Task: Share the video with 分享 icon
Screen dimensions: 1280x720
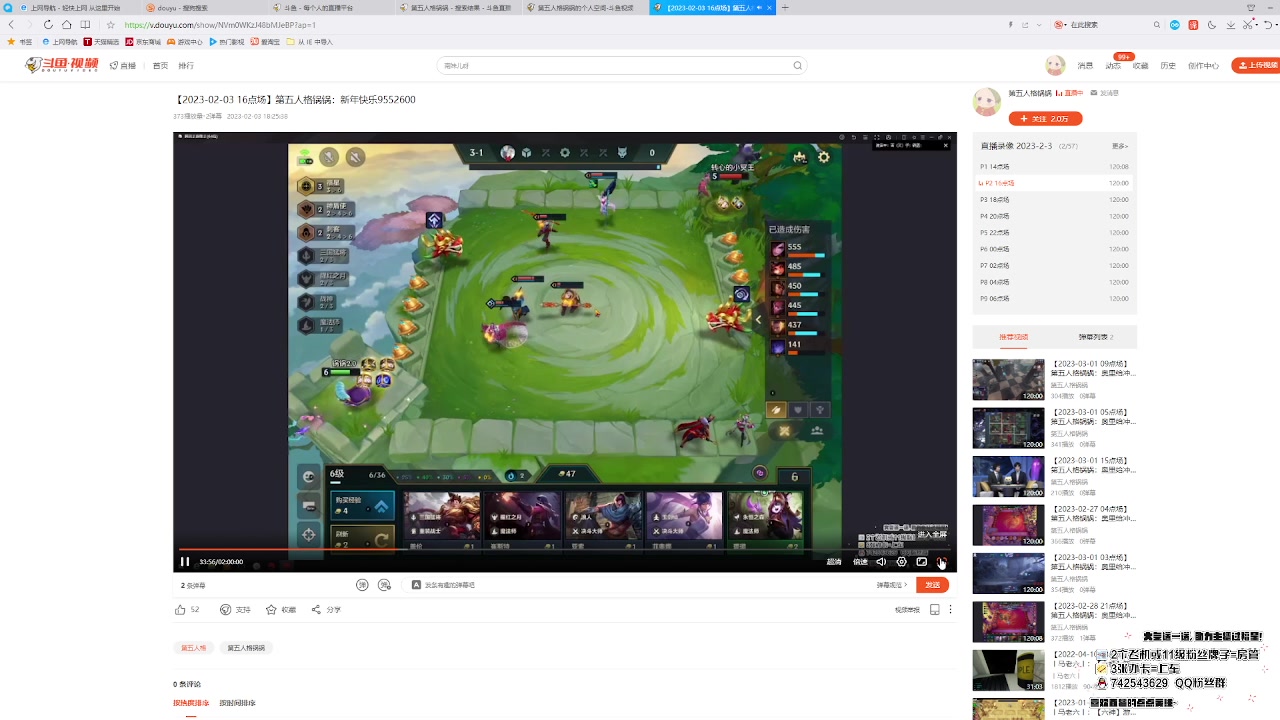Action: 316,609
